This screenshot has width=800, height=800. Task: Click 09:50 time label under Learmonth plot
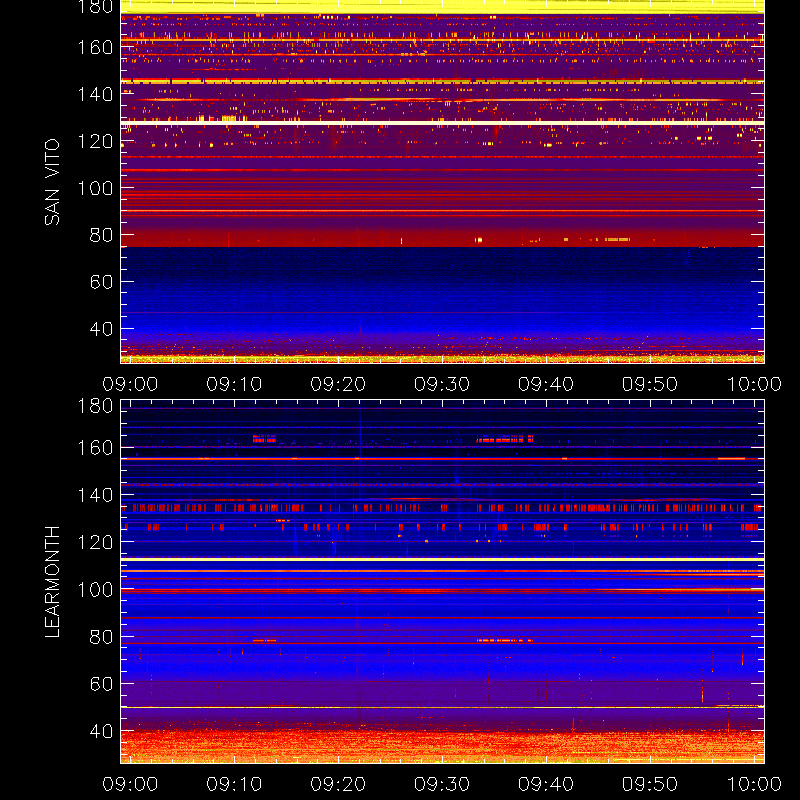pyautogui.click(x=650, y=784)
